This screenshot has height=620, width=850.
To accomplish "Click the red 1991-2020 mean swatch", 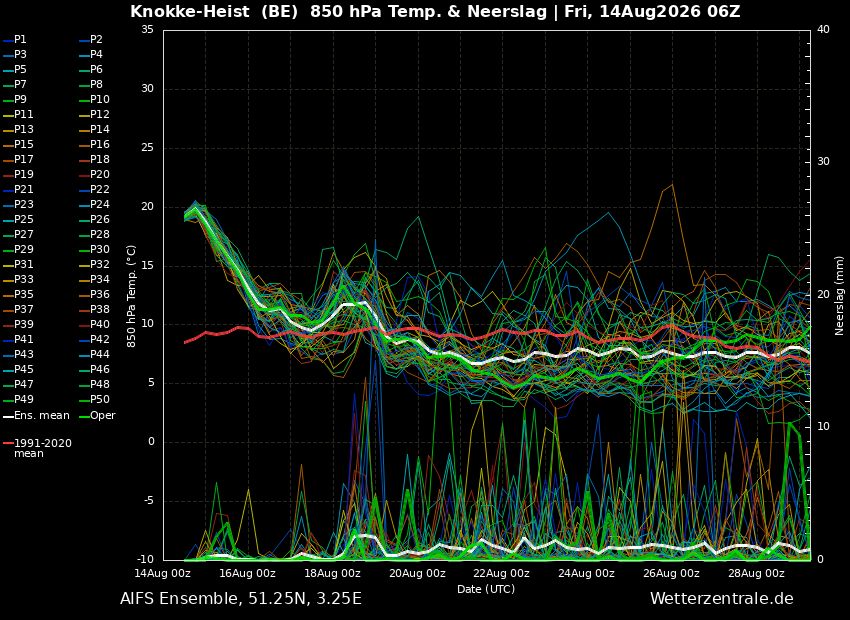I will (8, 443).
